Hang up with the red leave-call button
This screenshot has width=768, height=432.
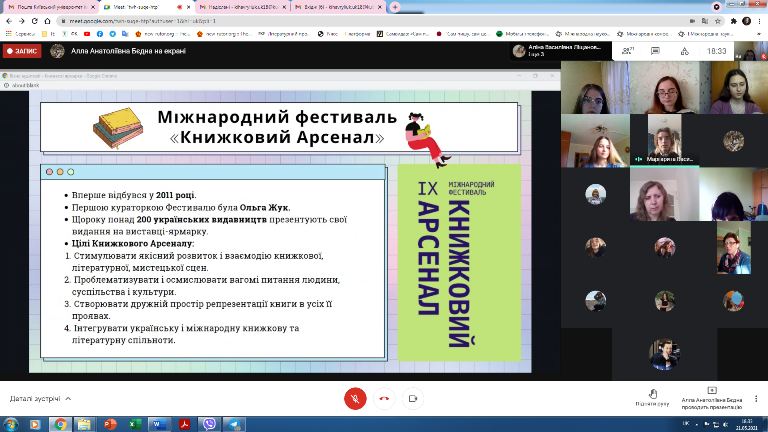384,397
